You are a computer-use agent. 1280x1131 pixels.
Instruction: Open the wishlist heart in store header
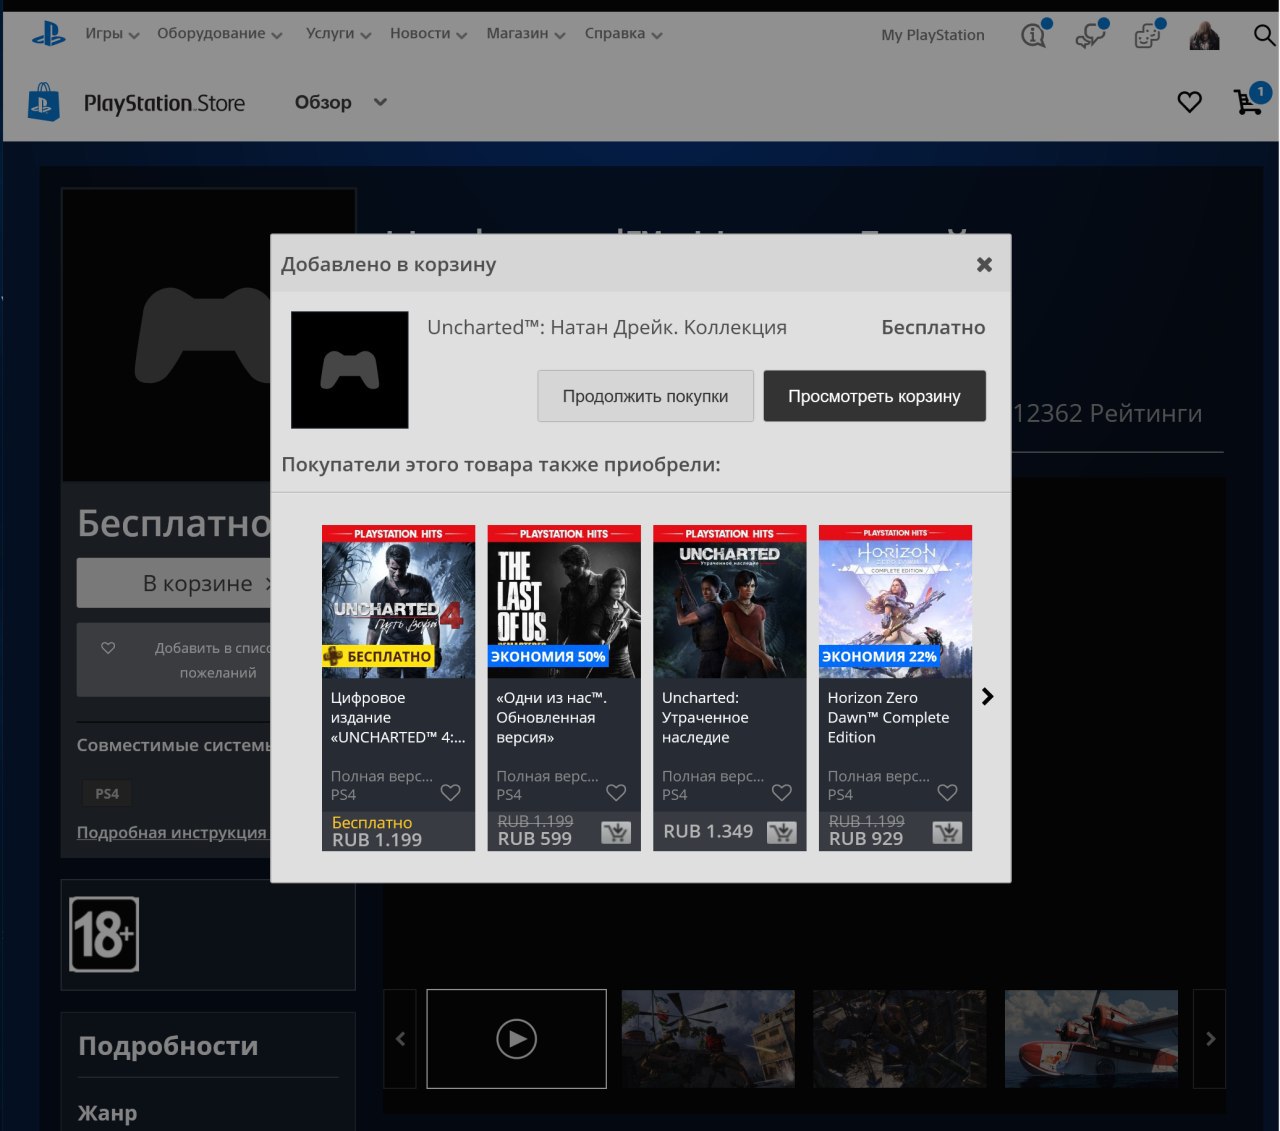[1189, 102]
